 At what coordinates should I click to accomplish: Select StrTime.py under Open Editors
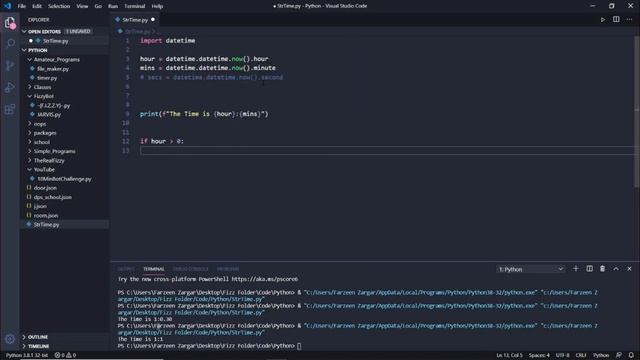coord(56,41)
